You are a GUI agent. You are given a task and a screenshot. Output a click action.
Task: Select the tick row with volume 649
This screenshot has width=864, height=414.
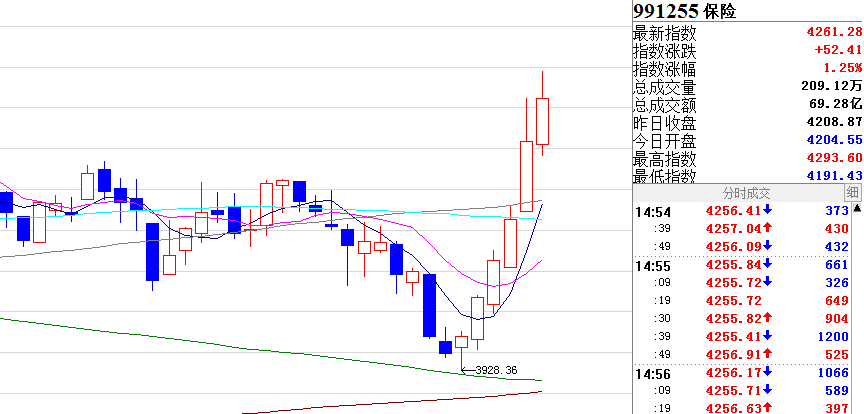(742, 300)
